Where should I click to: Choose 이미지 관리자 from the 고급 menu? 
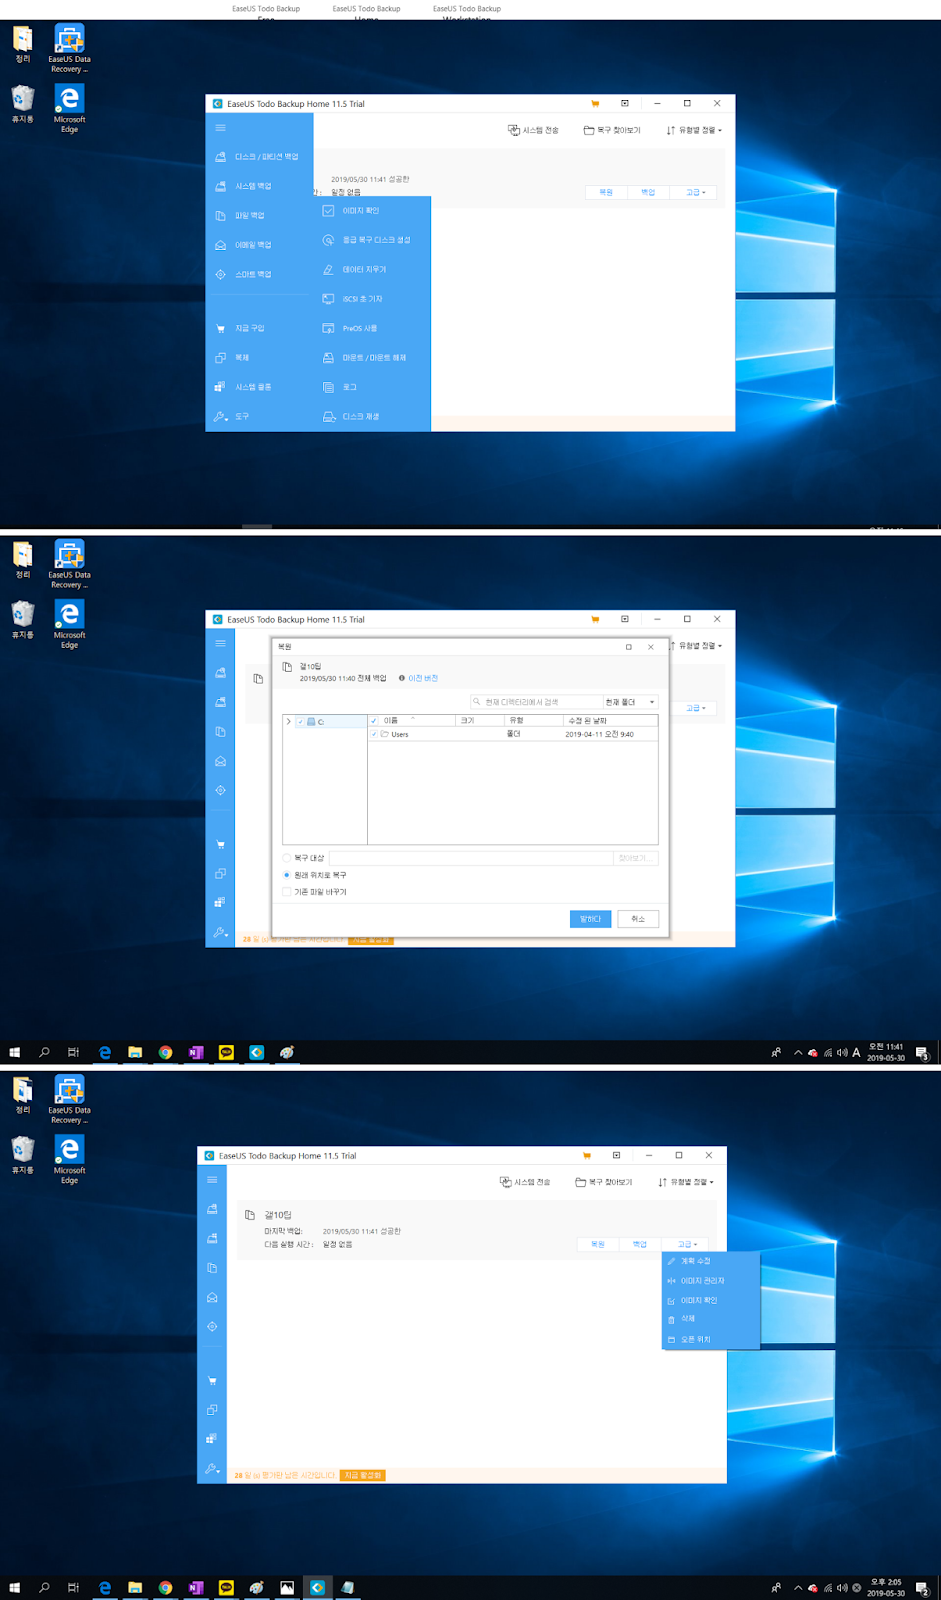(x=702, y=1281)
